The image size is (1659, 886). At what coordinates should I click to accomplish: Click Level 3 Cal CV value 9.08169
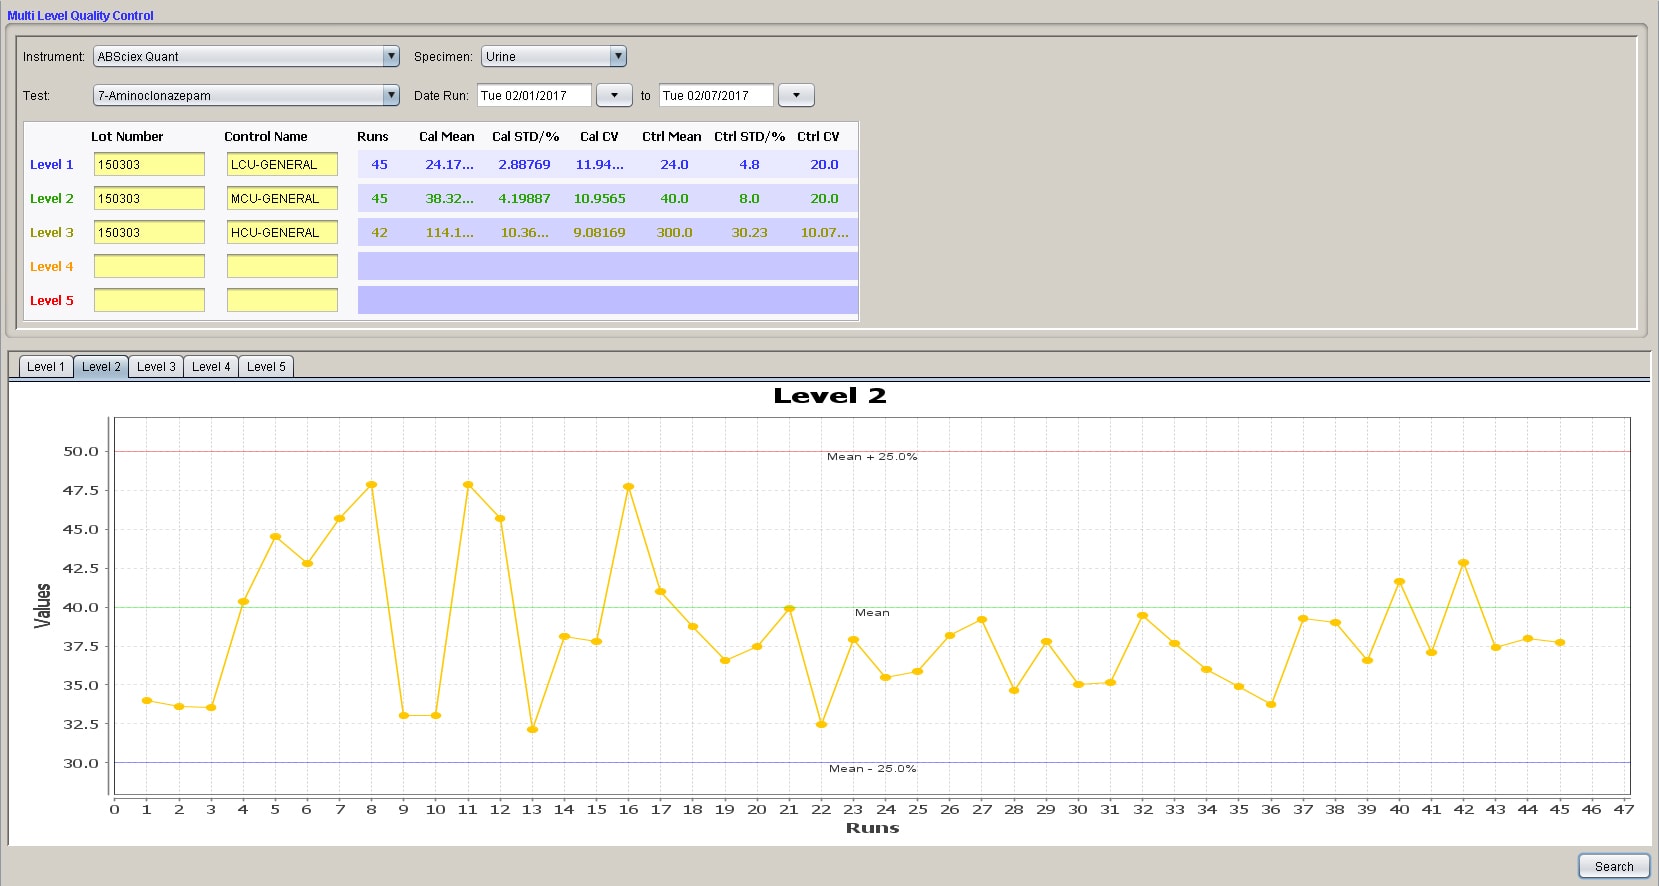point(600,233)
